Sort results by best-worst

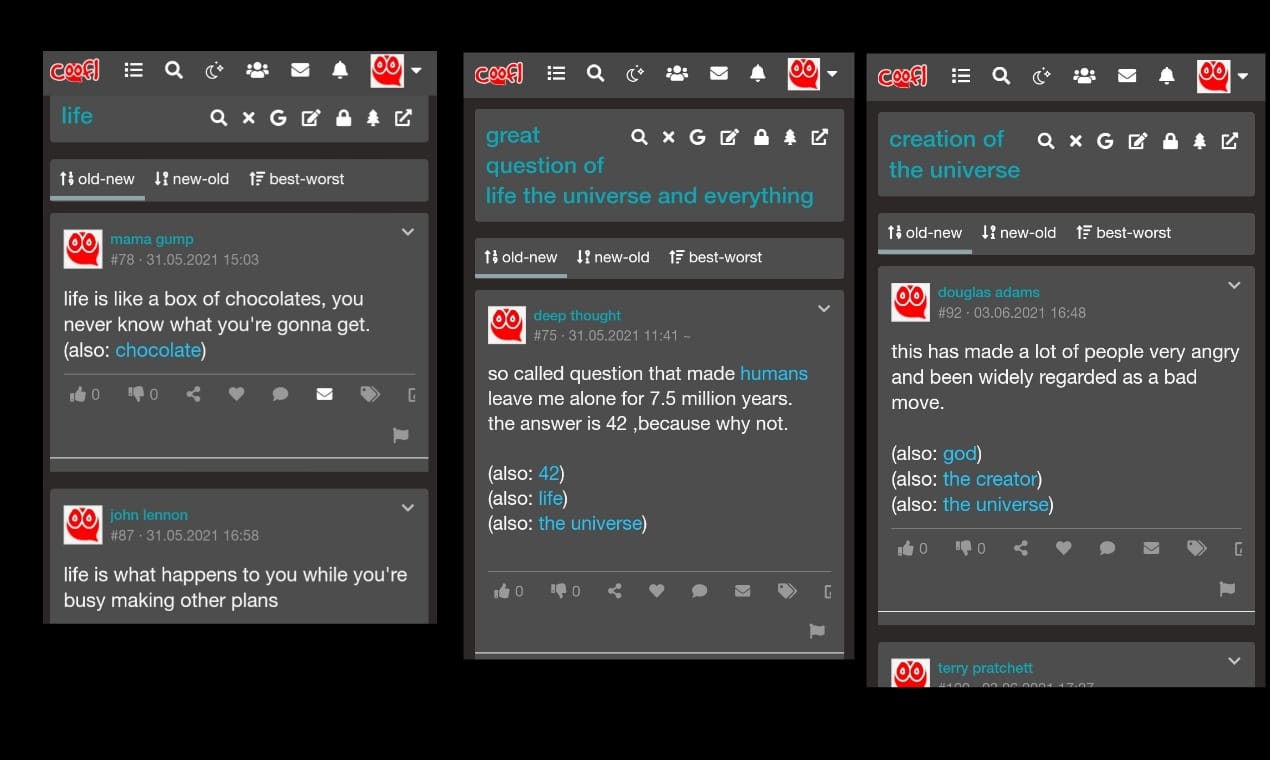pyautogui.click(x=297, y=179)
